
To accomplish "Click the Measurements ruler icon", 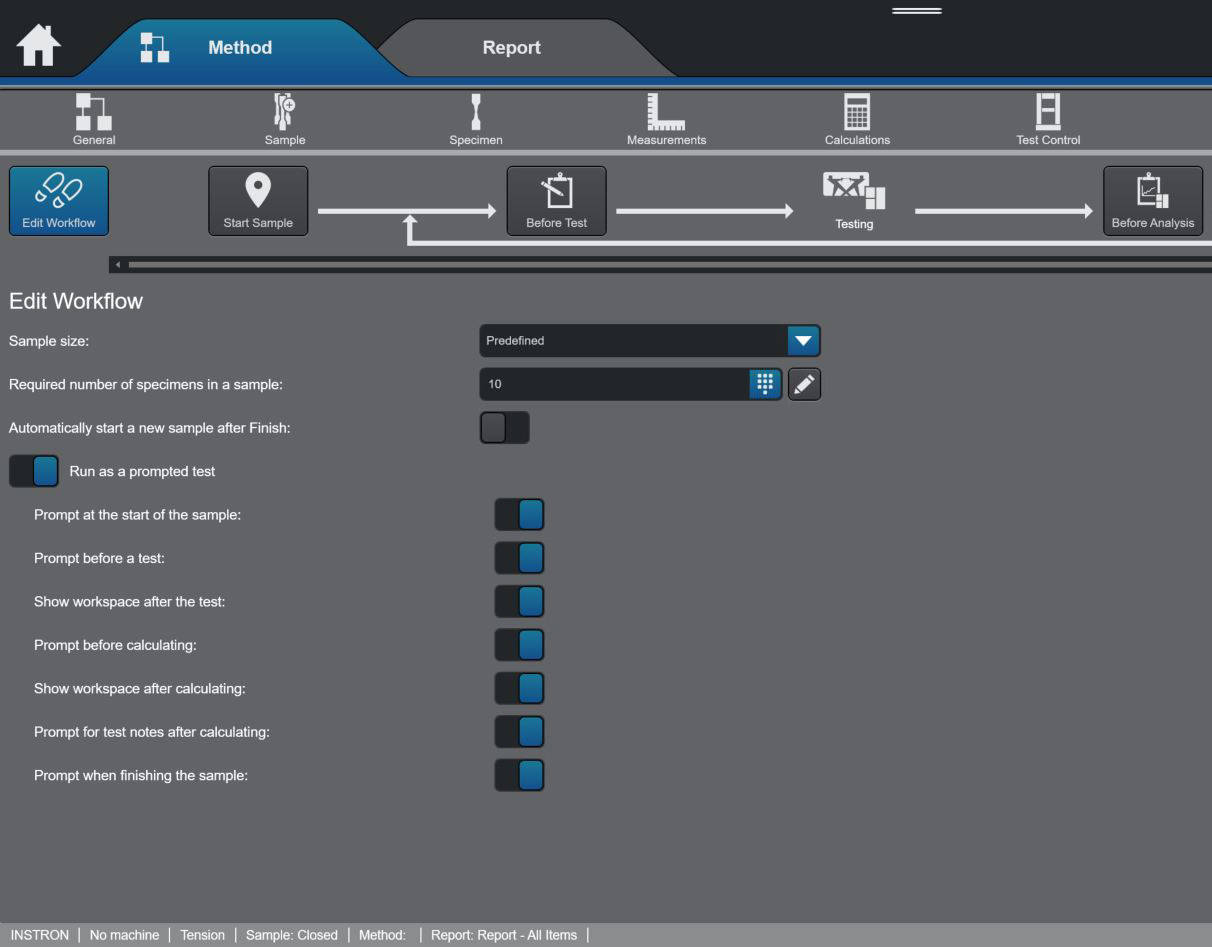I will (x=666, y=117).
